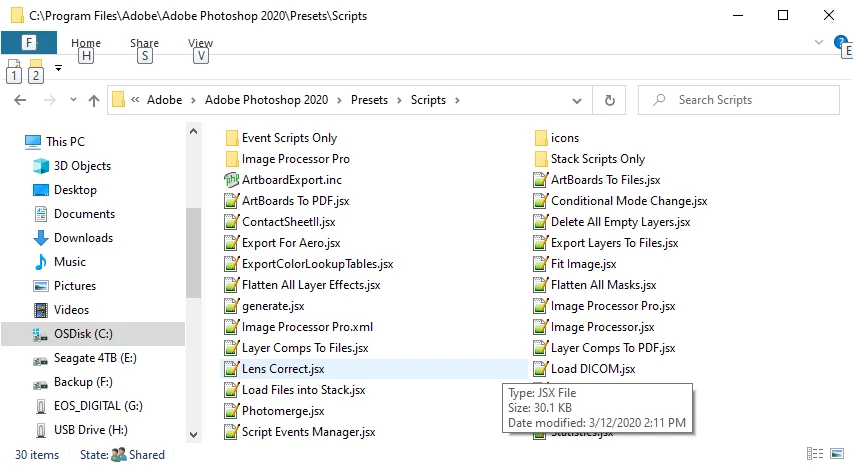853x467 pixels.
Task: Go up one folder level
Action: [x=94, y=100]
